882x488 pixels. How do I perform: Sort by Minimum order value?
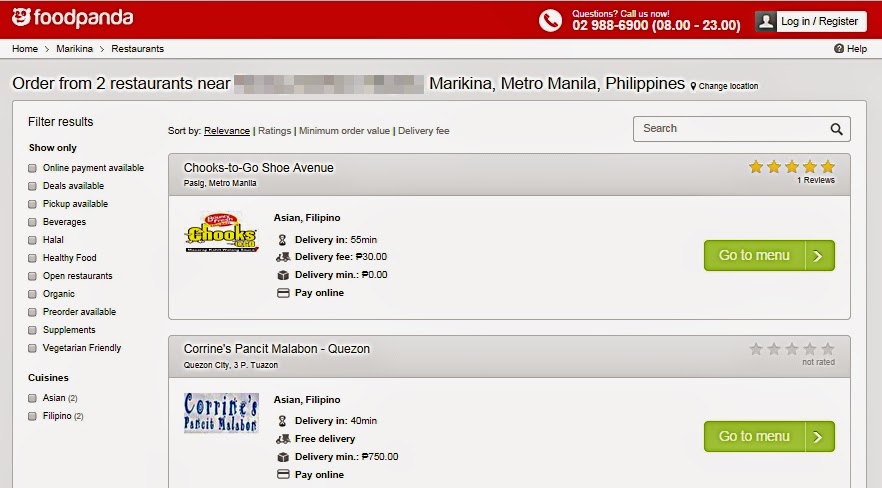pos(344,130)
